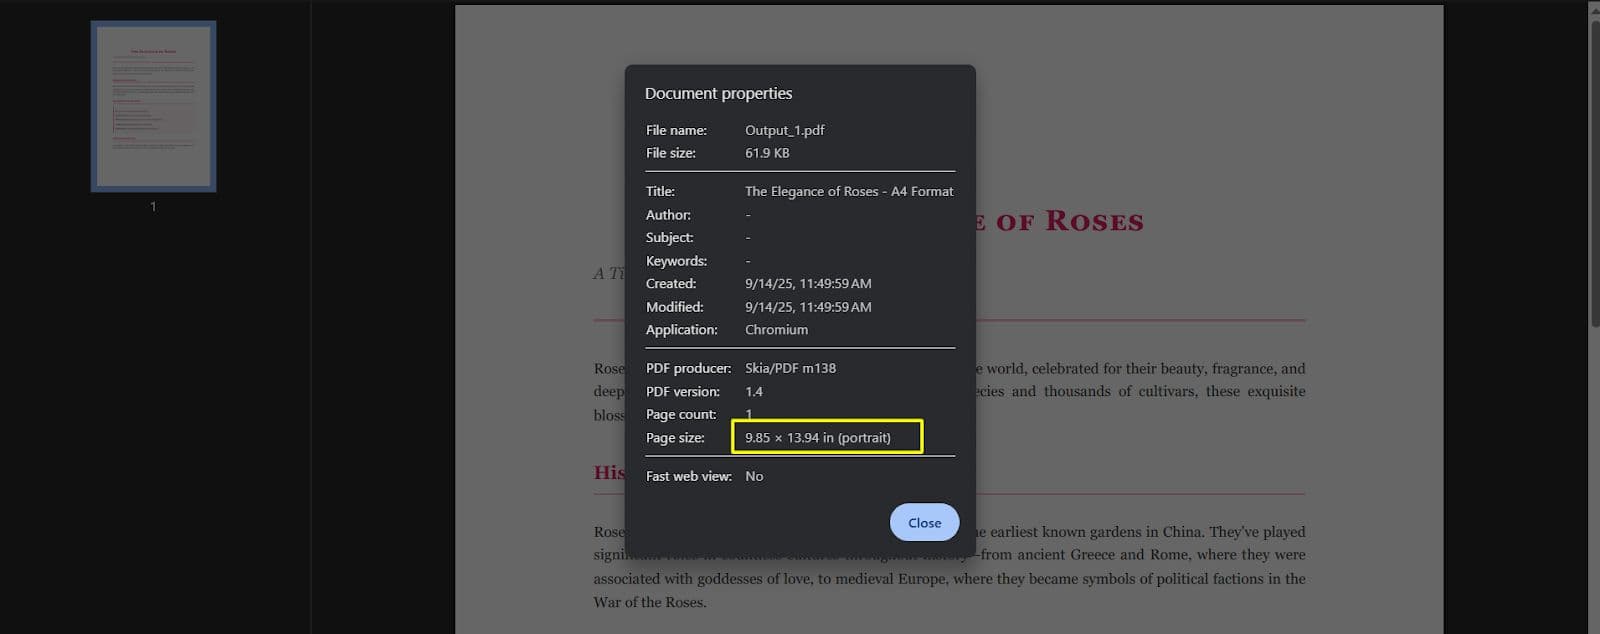
Task: Select the page 1 thumbnail in sidebar
Action: 153,106
